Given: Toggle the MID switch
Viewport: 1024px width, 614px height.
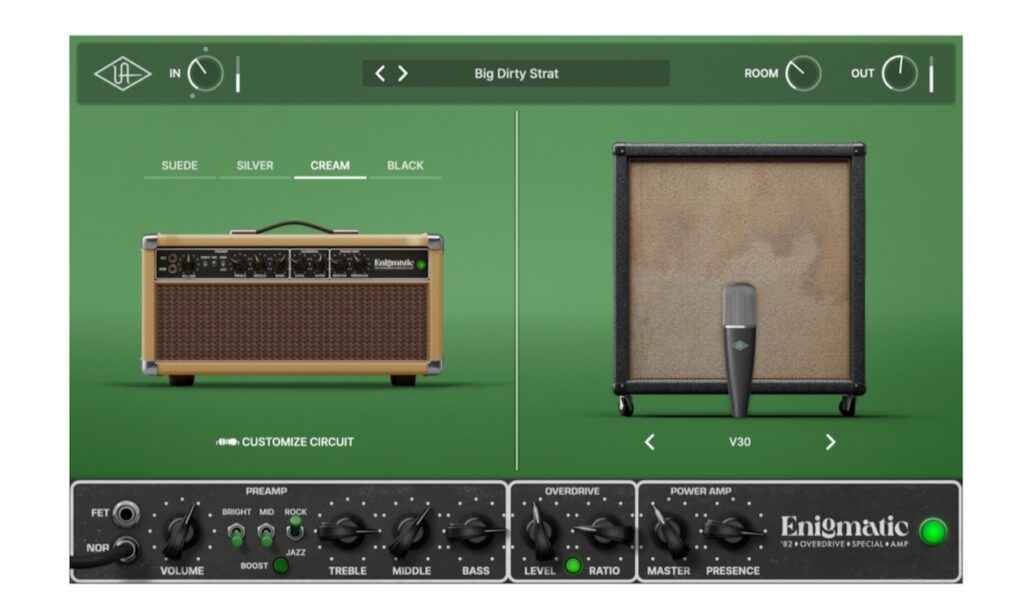Looking at the screenshot, I should [266, 534].
